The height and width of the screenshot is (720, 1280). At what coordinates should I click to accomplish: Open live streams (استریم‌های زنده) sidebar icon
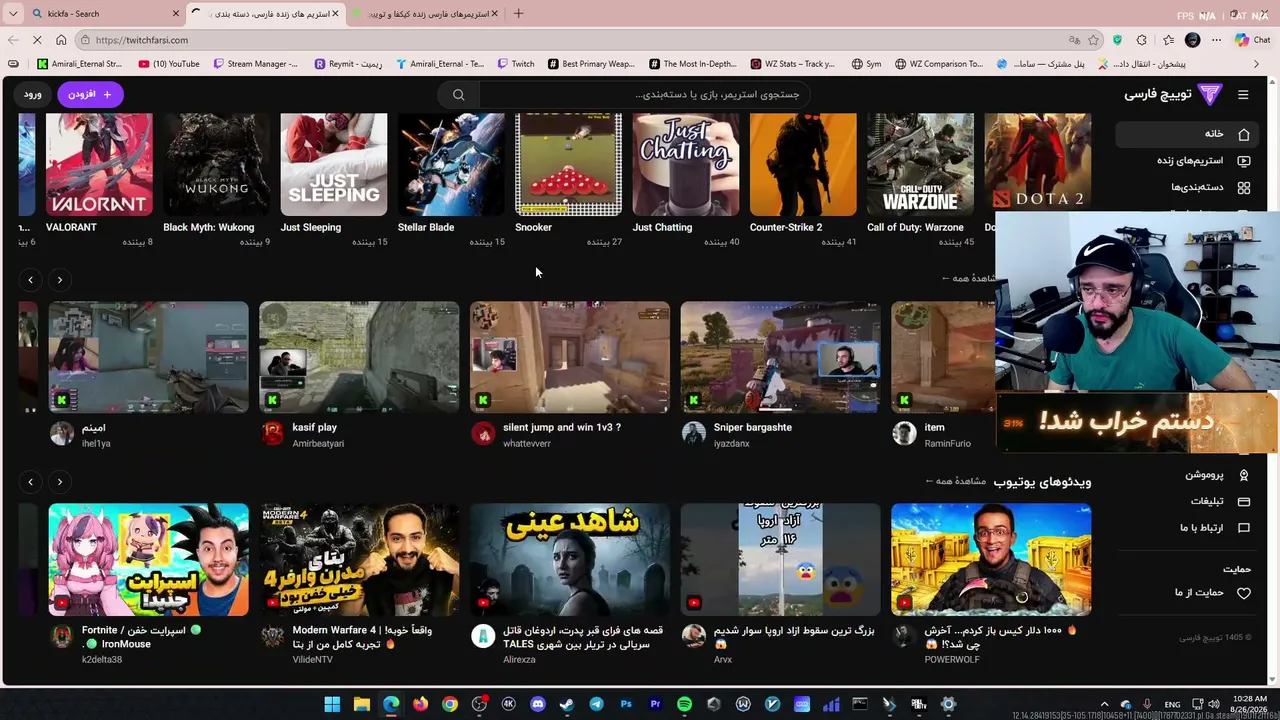1244,161
